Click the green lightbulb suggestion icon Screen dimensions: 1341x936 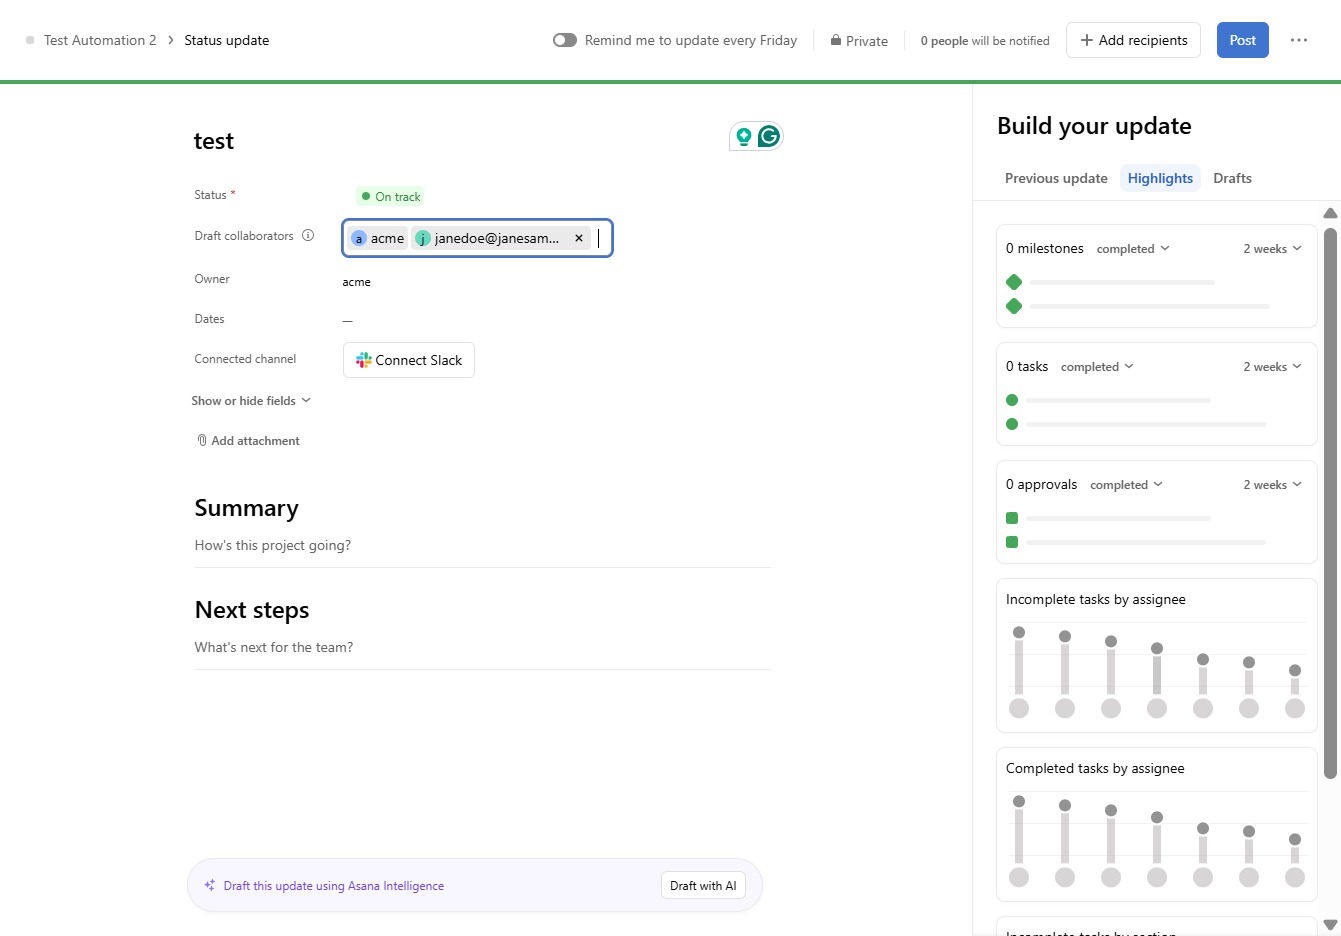tap(743, 136)
